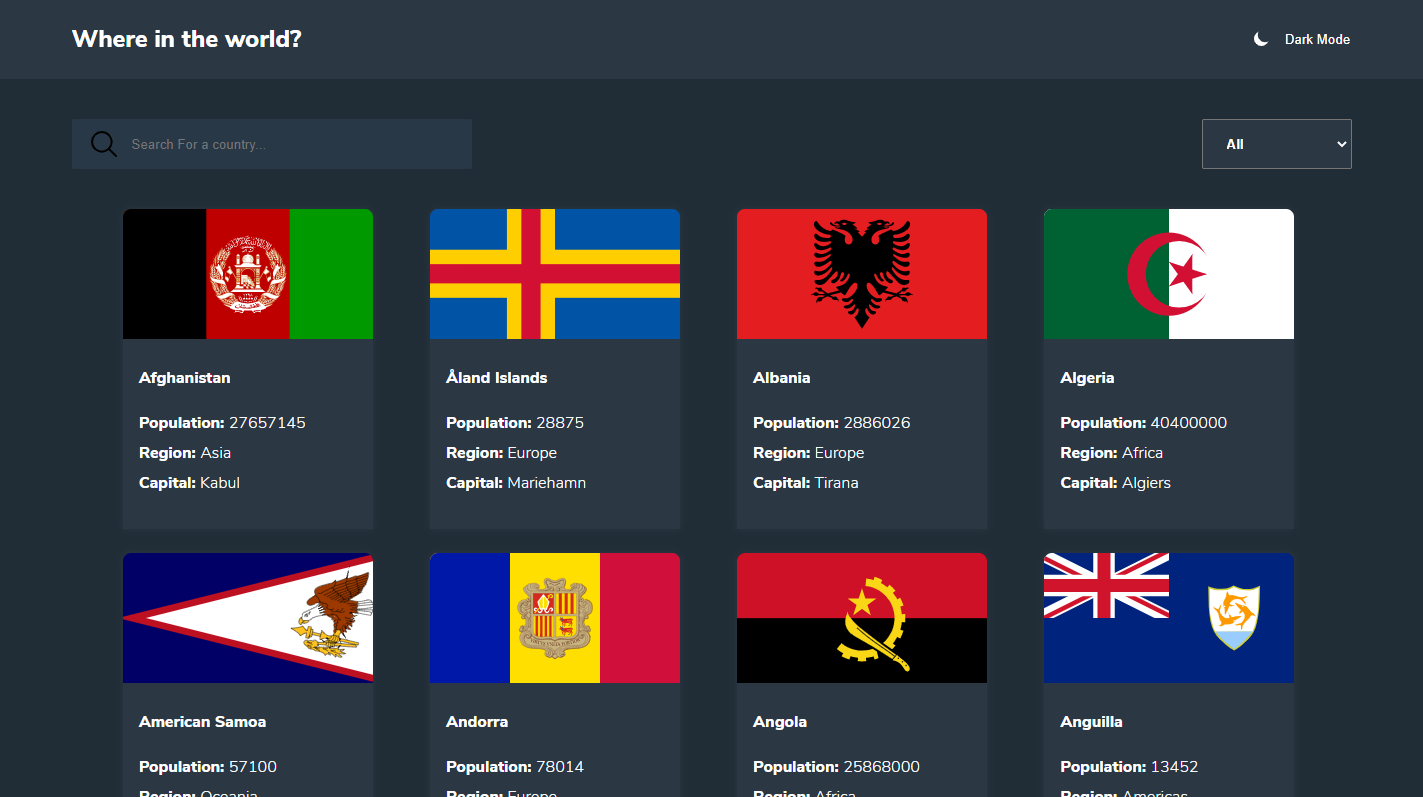1423x797 pixels.
Task: Click population value 25868000
Action: pos(881,767)
